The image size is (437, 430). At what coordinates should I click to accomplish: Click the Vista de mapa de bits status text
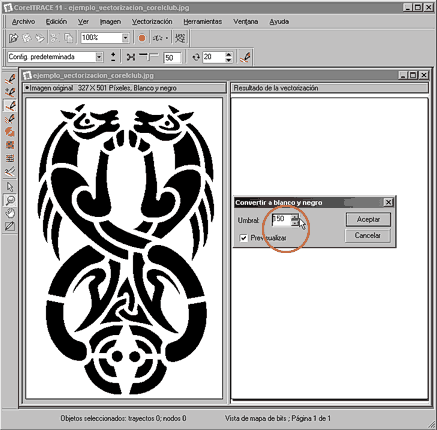(x=277, y=418)
